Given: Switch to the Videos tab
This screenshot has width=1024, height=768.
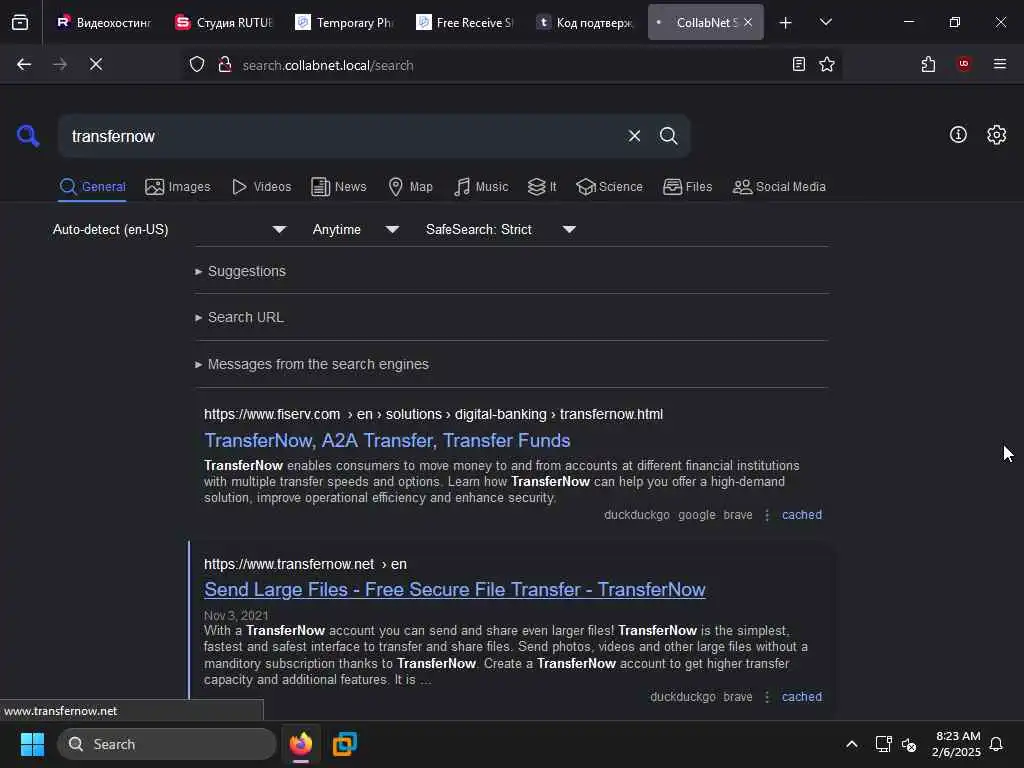Looking at the screenshot, I should pyautogui.click(x=261, y=187).
